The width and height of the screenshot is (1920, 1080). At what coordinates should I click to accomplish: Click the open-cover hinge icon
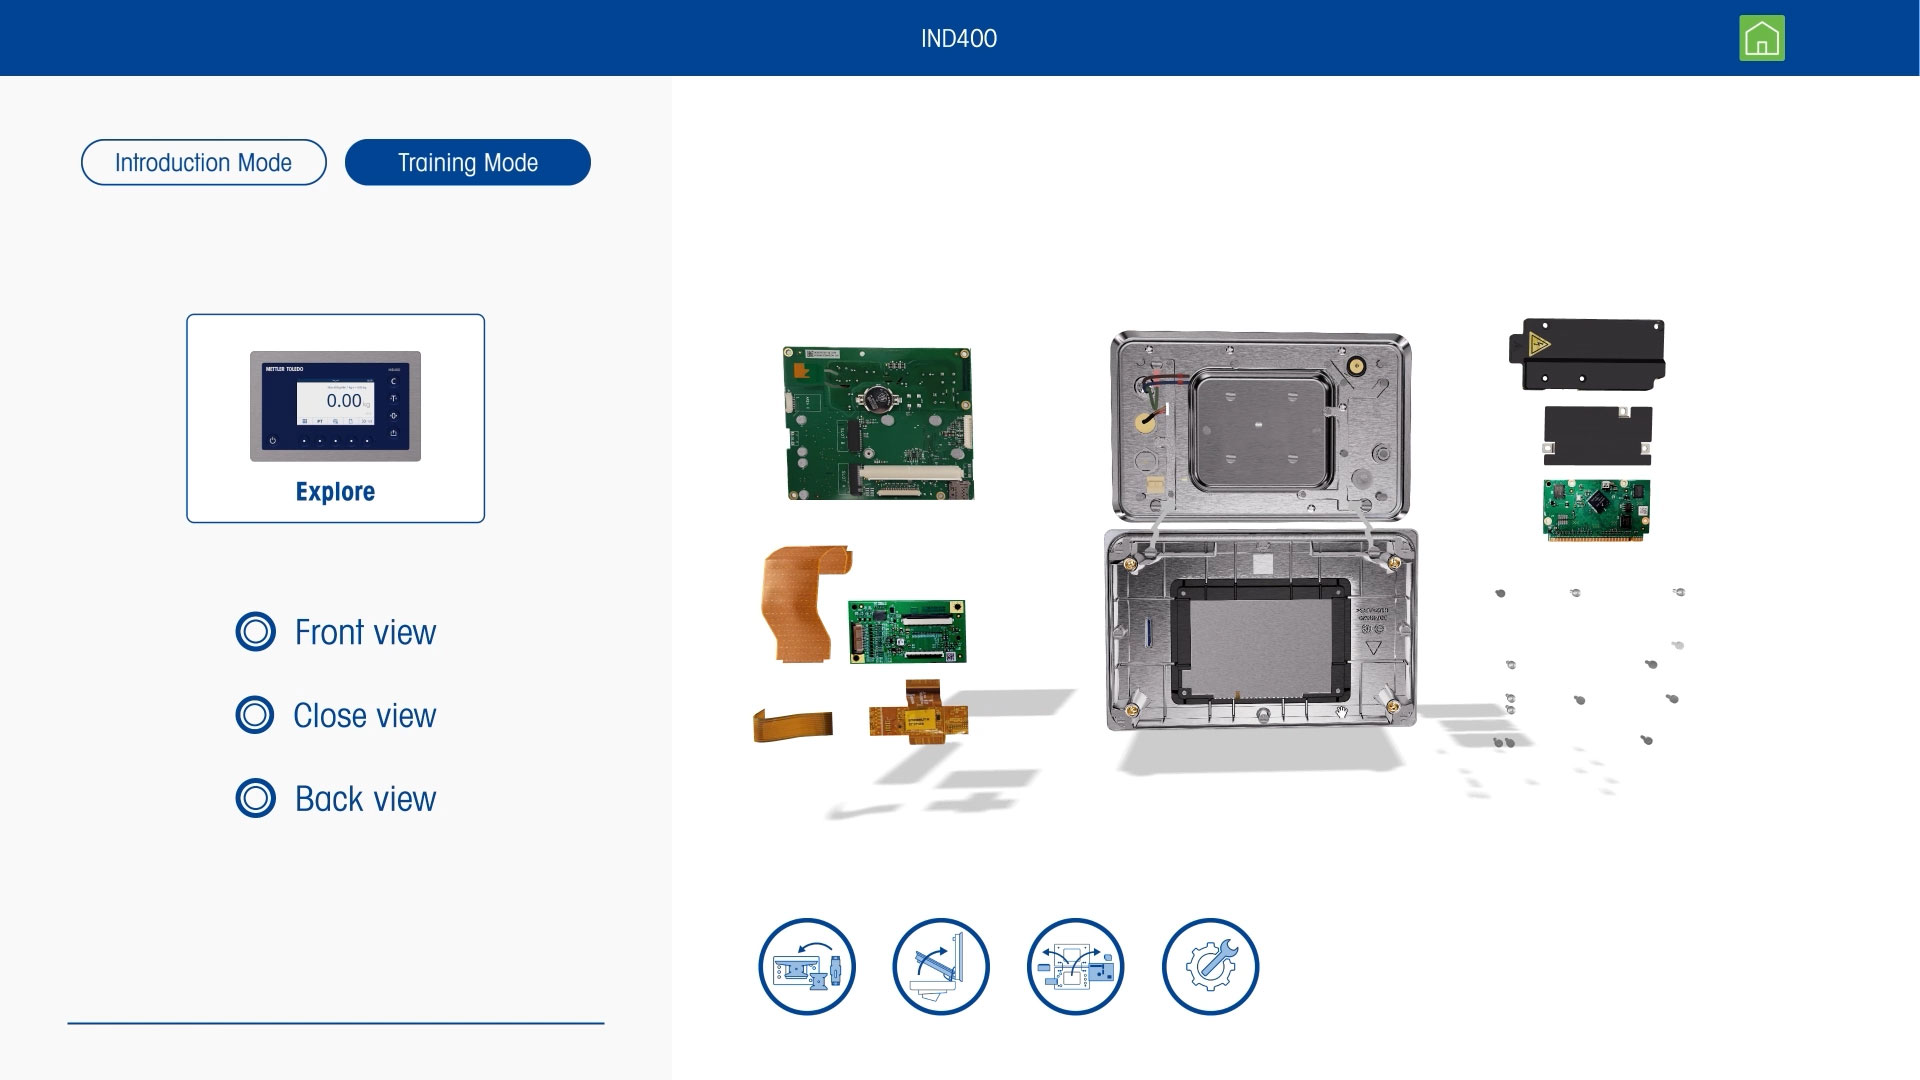940,967
